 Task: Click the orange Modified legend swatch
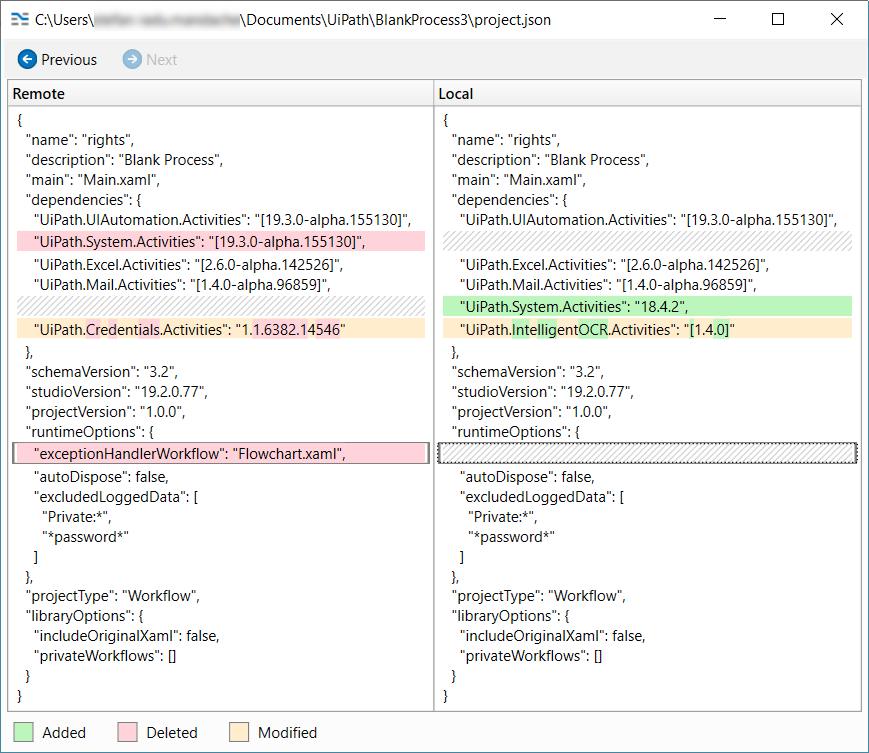click(238, 732)
